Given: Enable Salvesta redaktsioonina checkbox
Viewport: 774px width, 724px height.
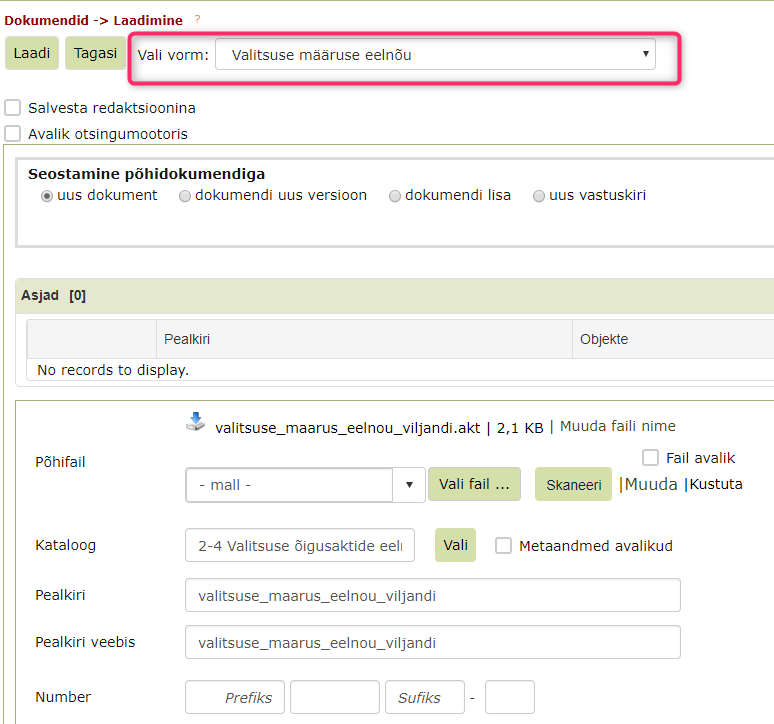Looking at the screenshot, I should pyautogui.click(x=13, y=108).
